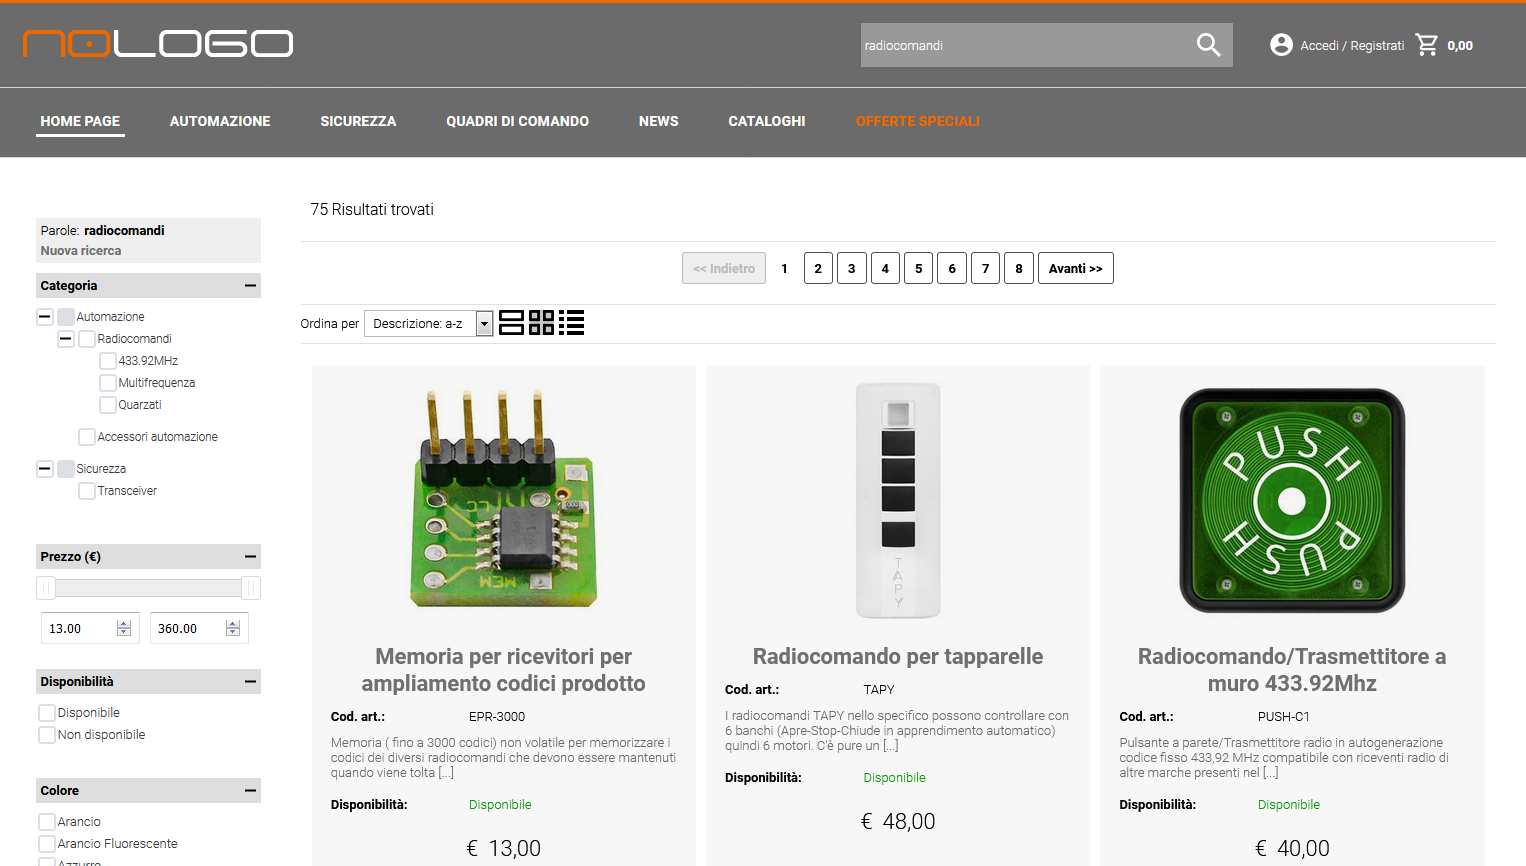Click the user account icon
This screenshot has width=1526, height=866.
coord(1281,45)
